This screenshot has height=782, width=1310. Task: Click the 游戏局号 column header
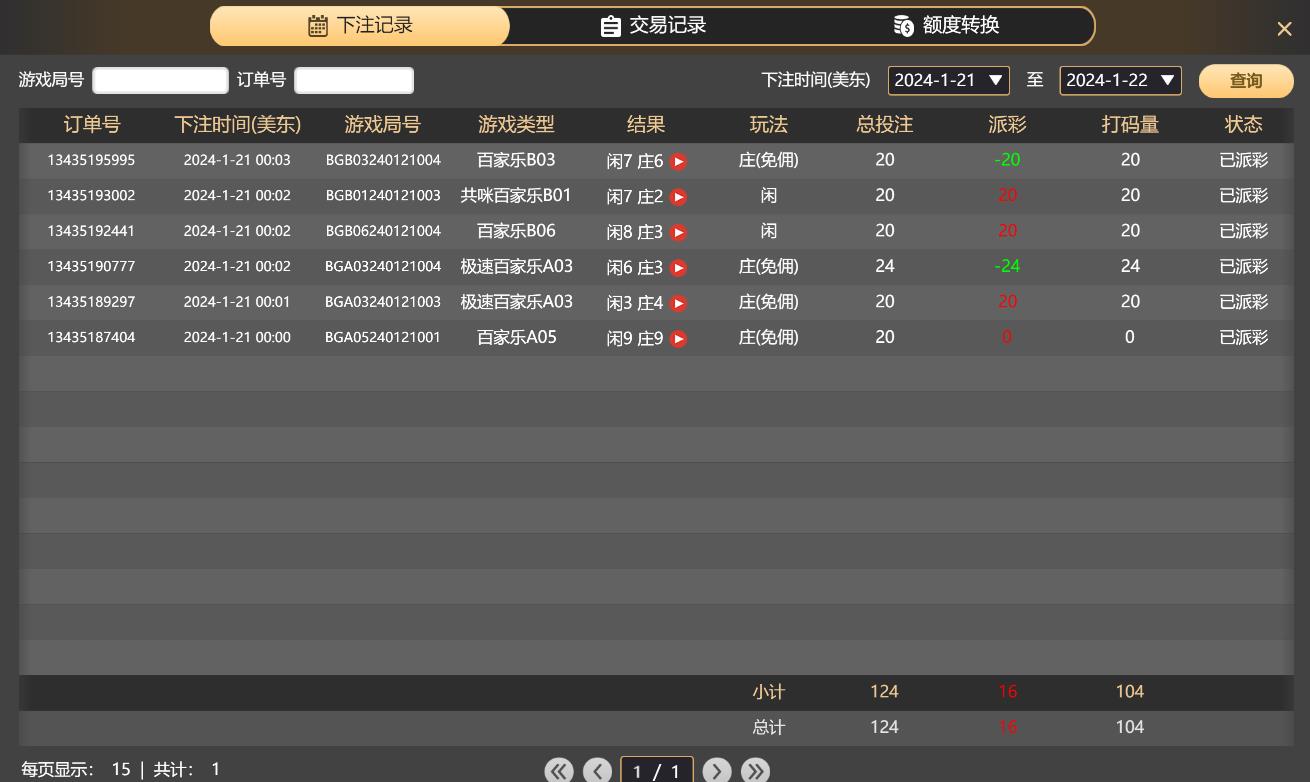[382, 125]
